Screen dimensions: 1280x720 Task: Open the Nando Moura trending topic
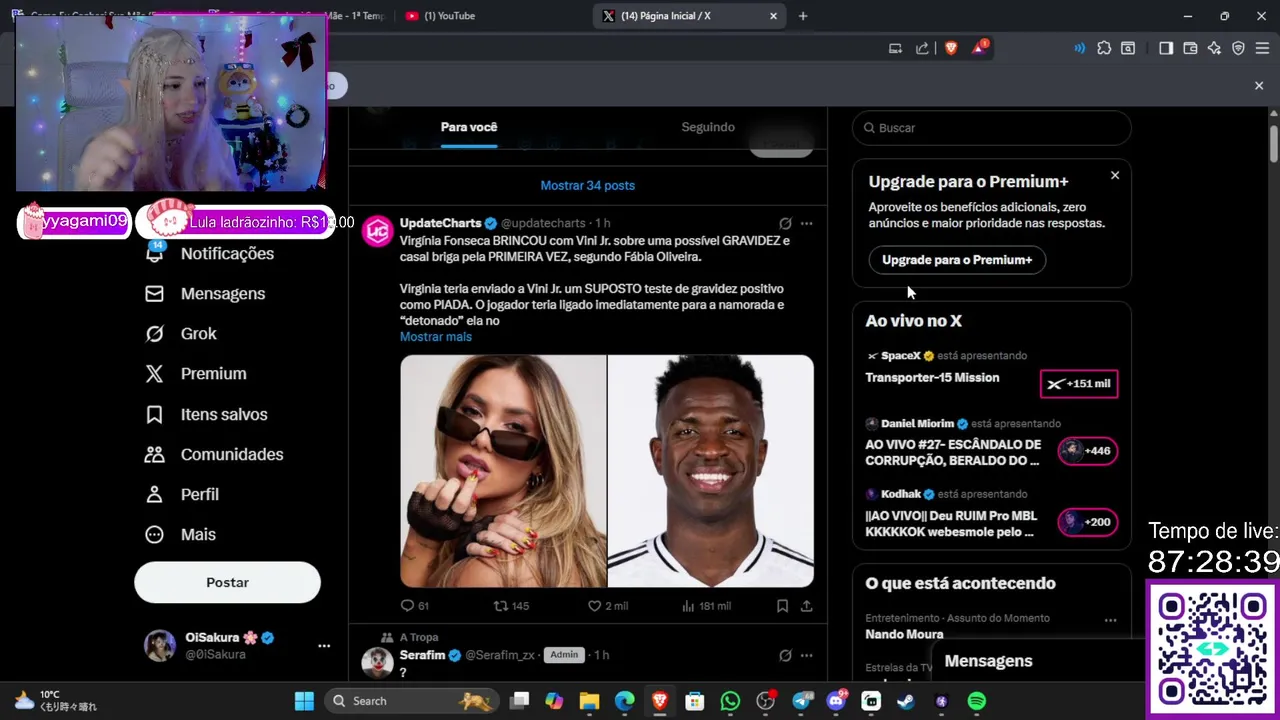pos(904,634)
